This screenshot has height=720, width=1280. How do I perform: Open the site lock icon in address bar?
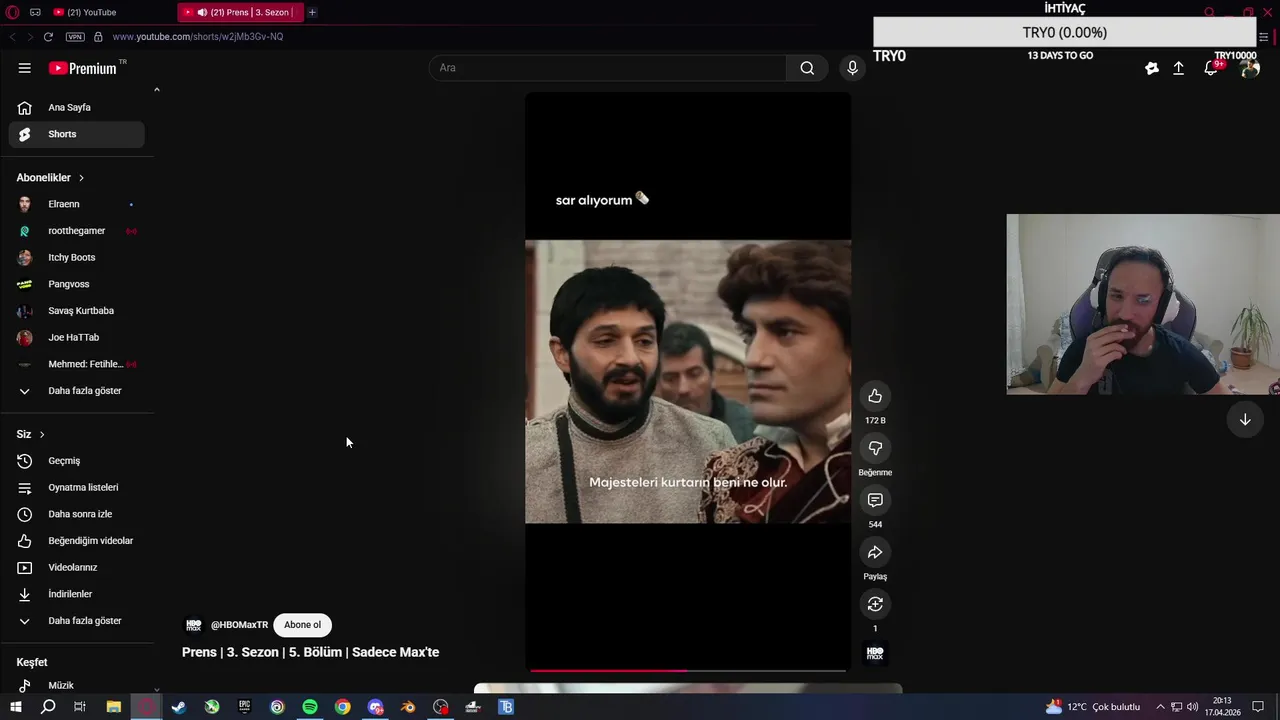[98, 37]
